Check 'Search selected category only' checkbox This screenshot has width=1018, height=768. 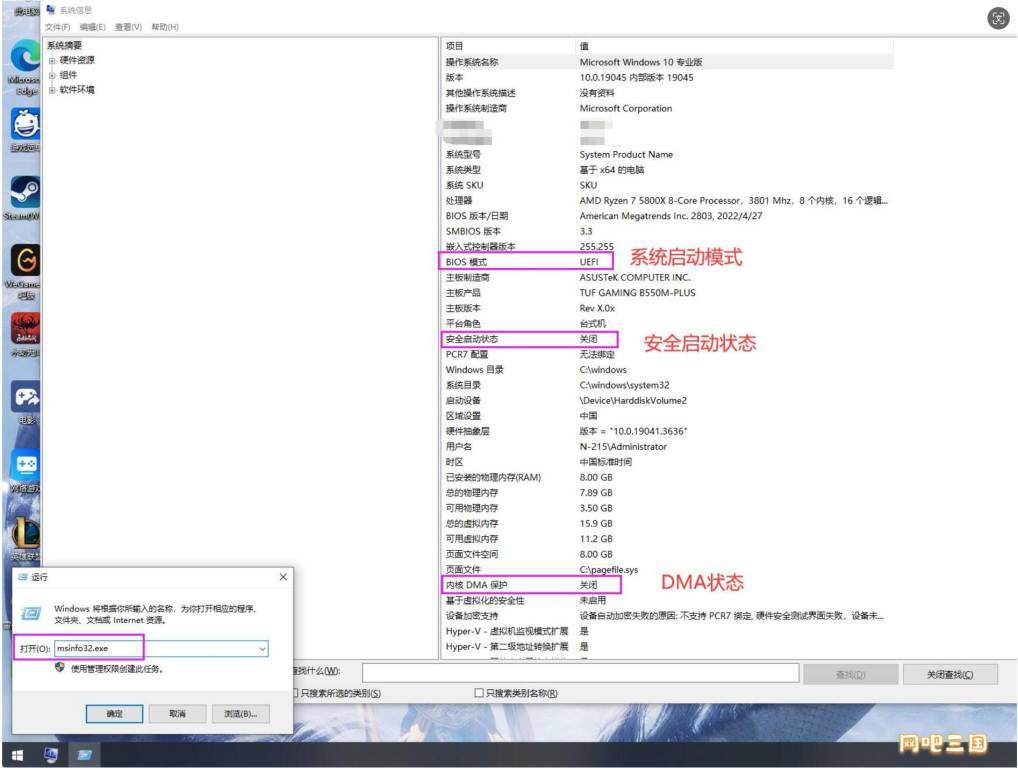click(x=295, y=693)
